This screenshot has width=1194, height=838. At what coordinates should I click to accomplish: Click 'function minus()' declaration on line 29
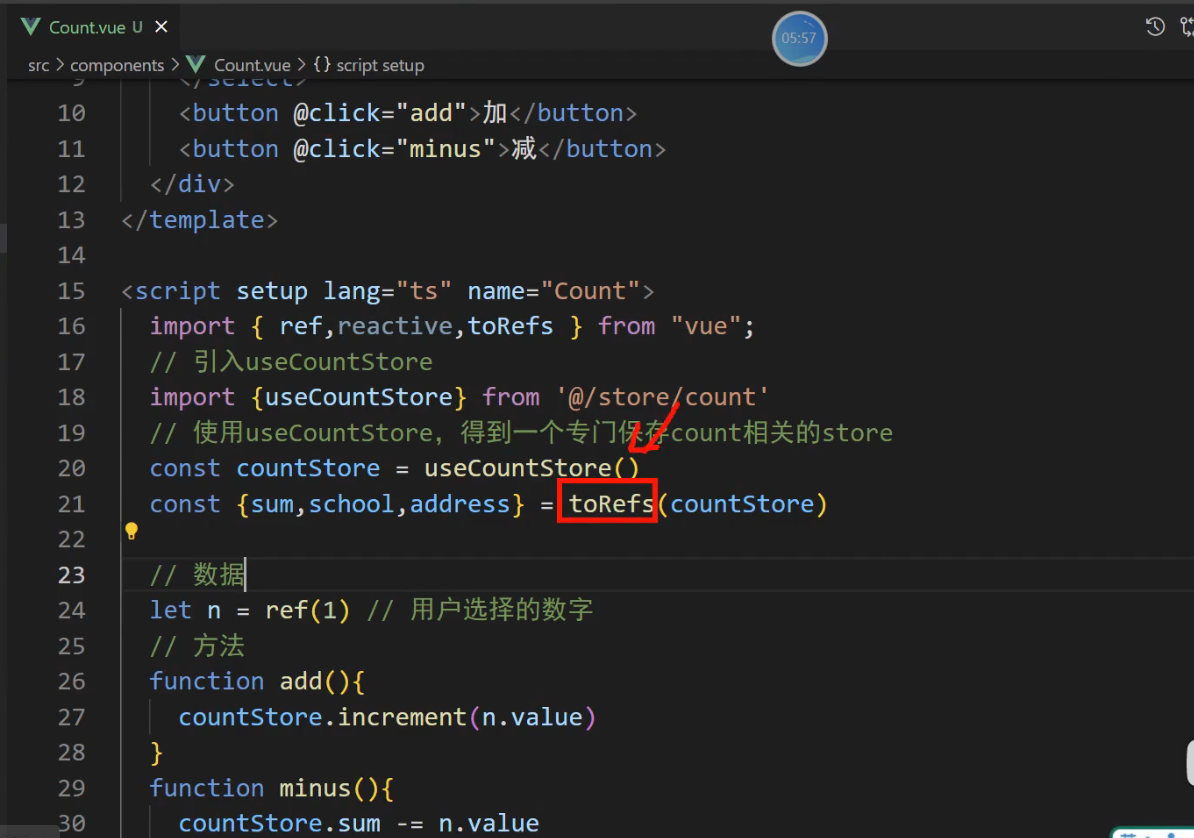pos(264,788)
